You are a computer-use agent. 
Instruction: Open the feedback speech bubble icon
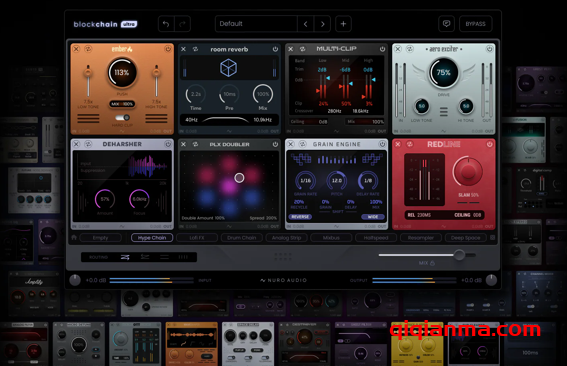tap(447, 24)
